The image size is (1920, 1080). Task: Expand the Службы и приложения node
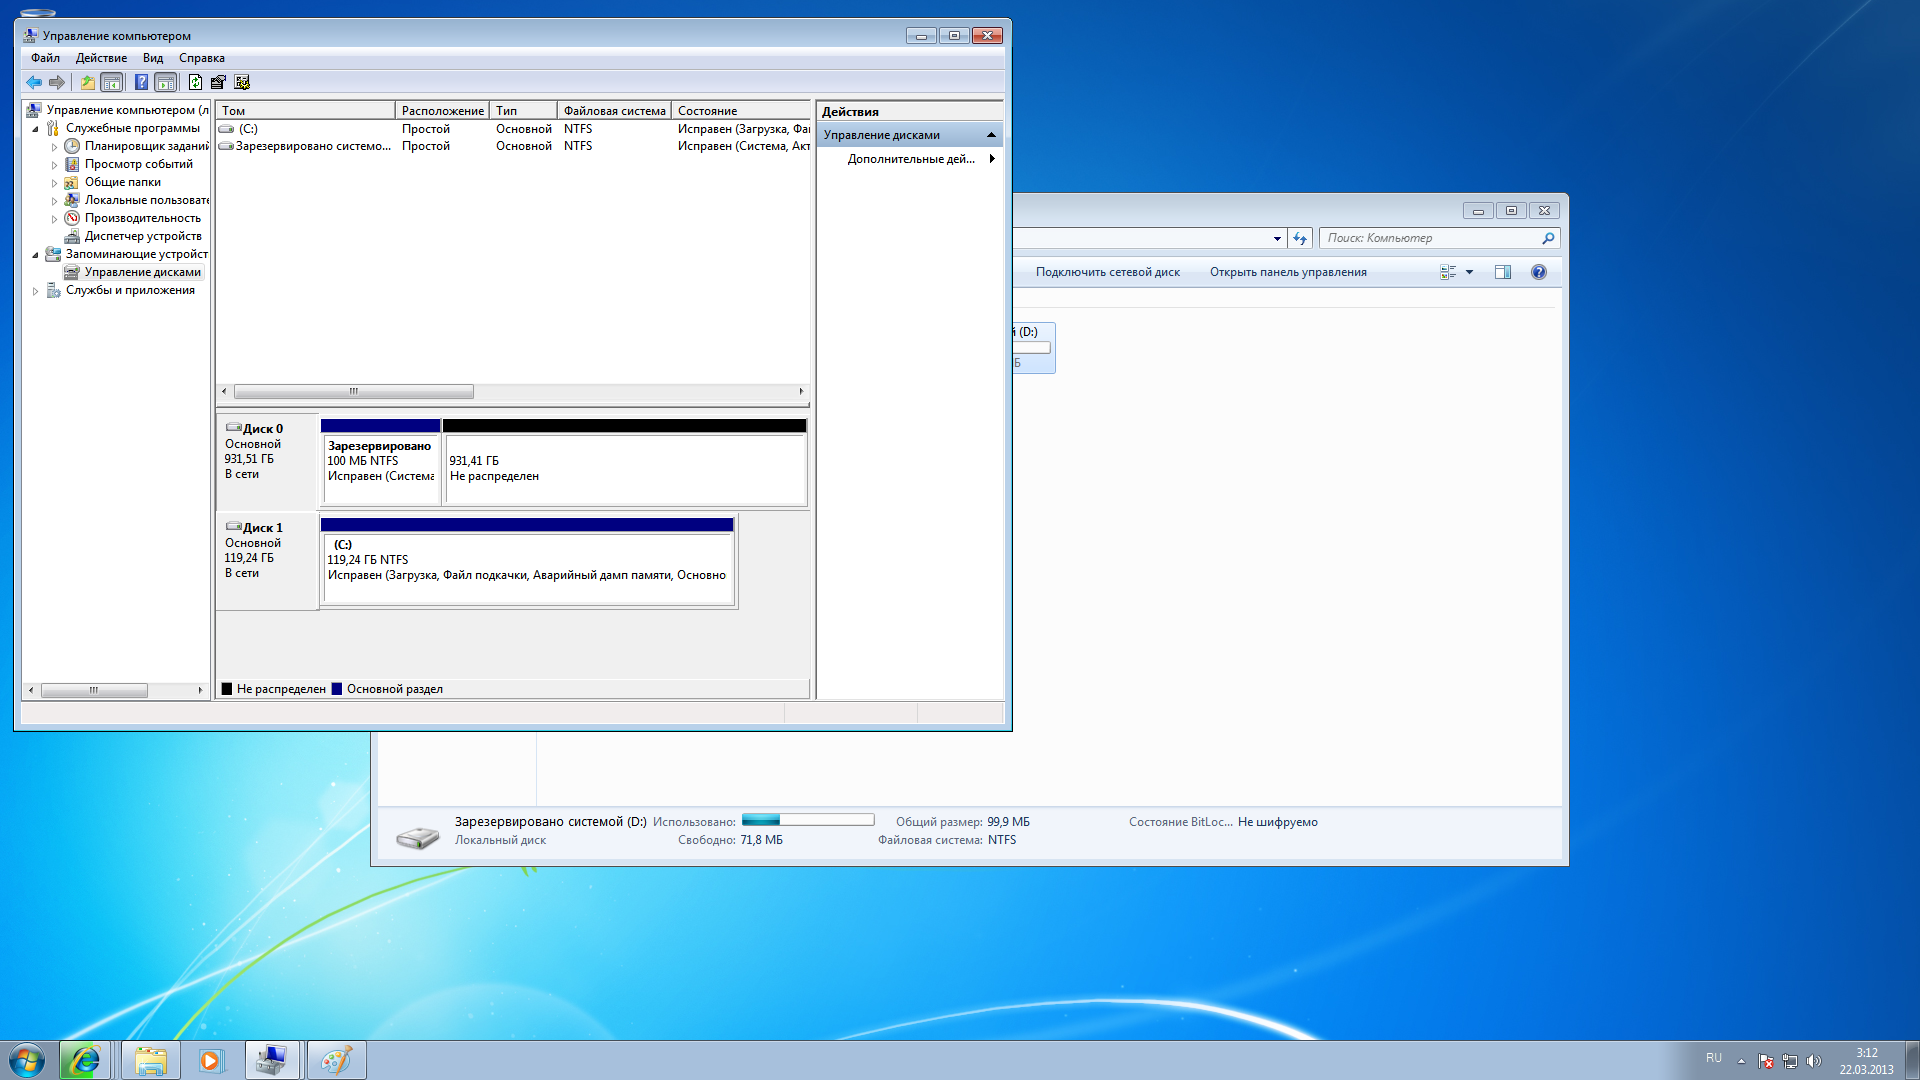tap(36, 291)
